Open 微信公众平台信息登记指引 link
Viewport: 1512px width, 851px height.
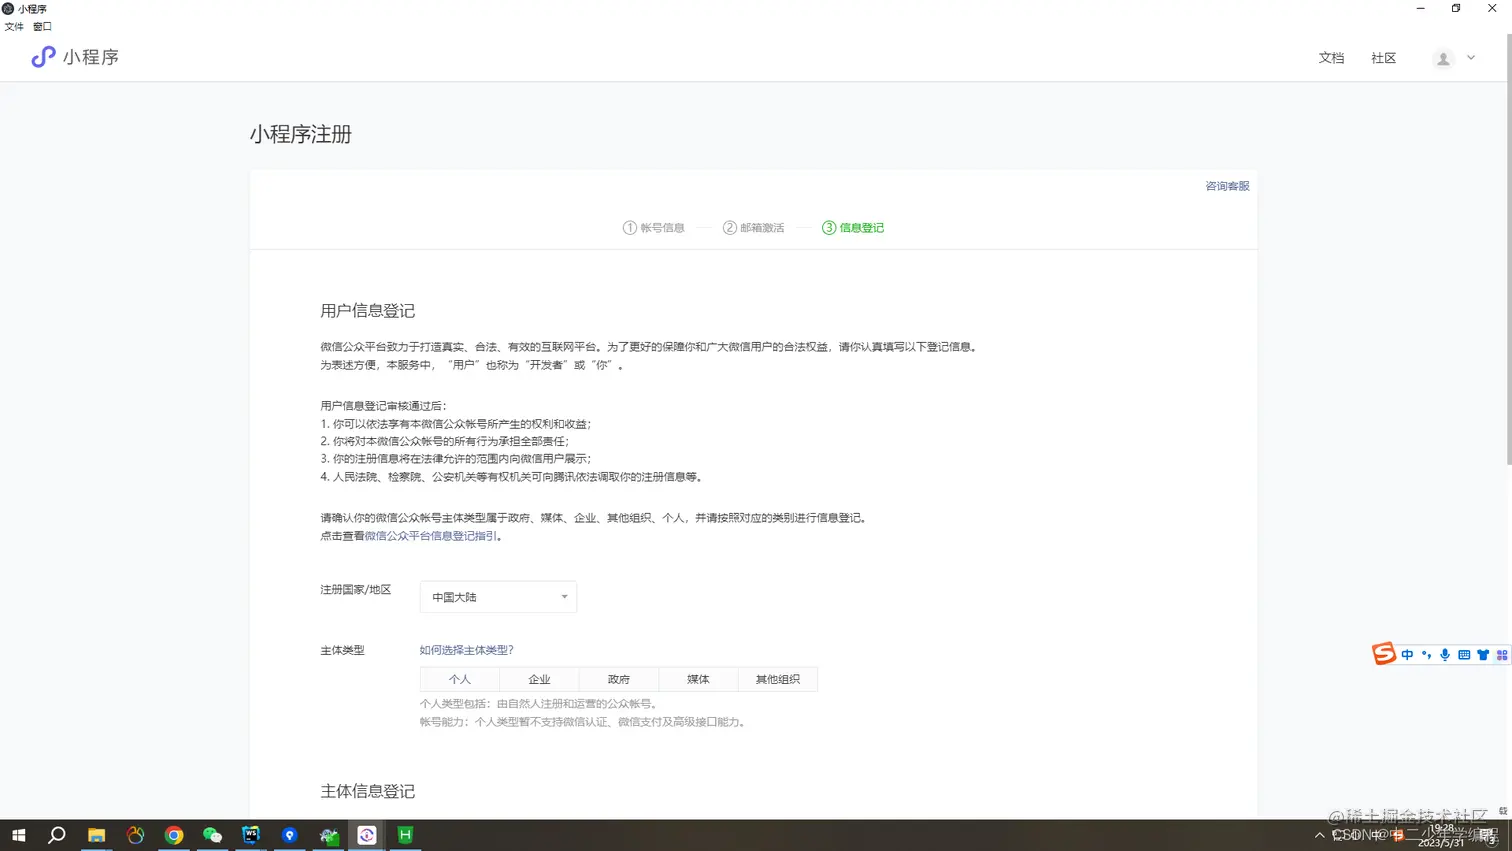[x=430, y=536]
